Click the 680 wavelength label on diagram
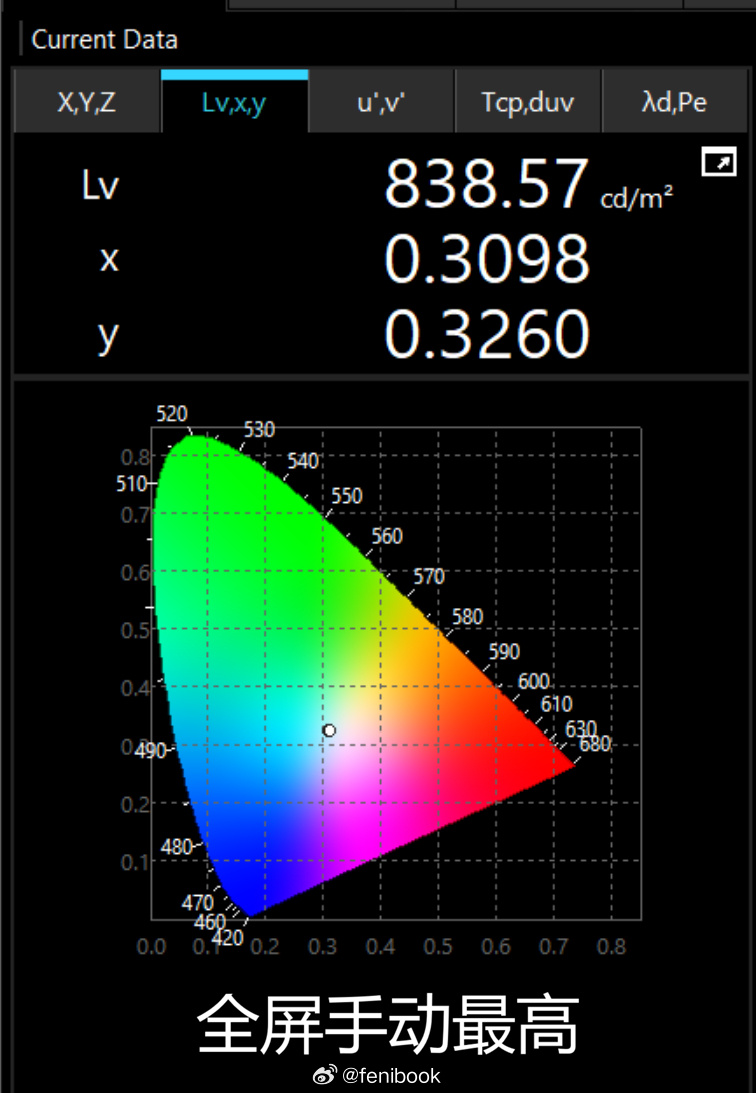756x1093 pixels. point(595,744)
